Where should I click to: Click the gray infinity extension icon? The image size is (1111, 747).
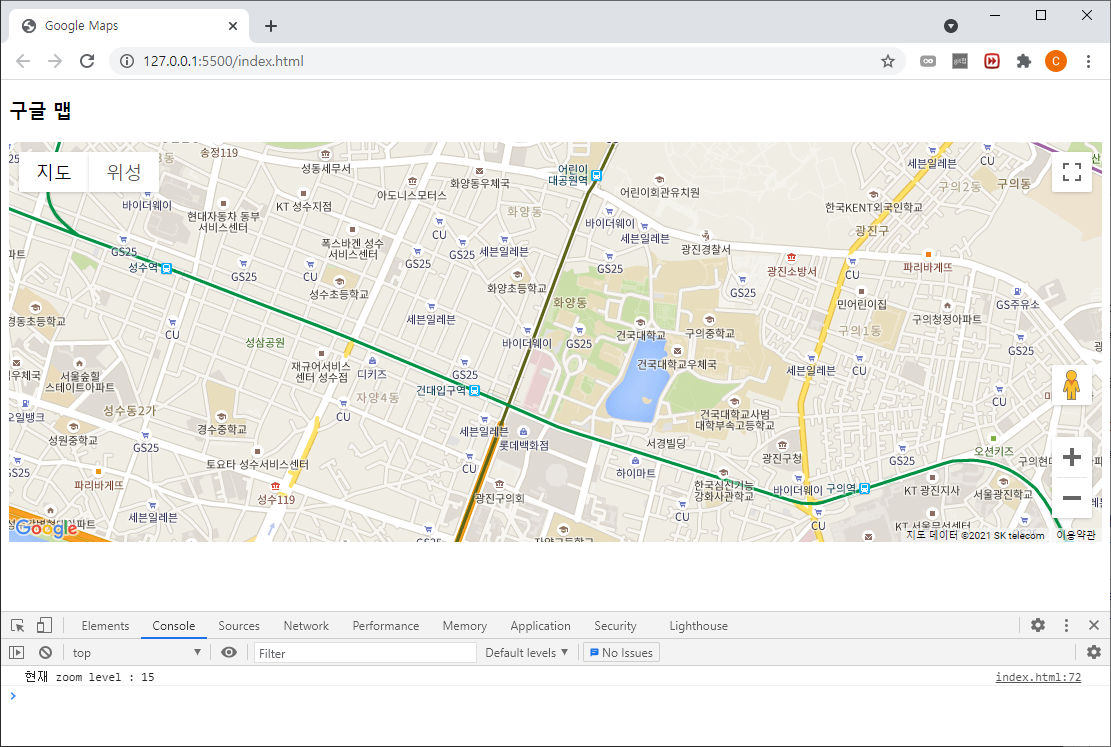point(927,61)
